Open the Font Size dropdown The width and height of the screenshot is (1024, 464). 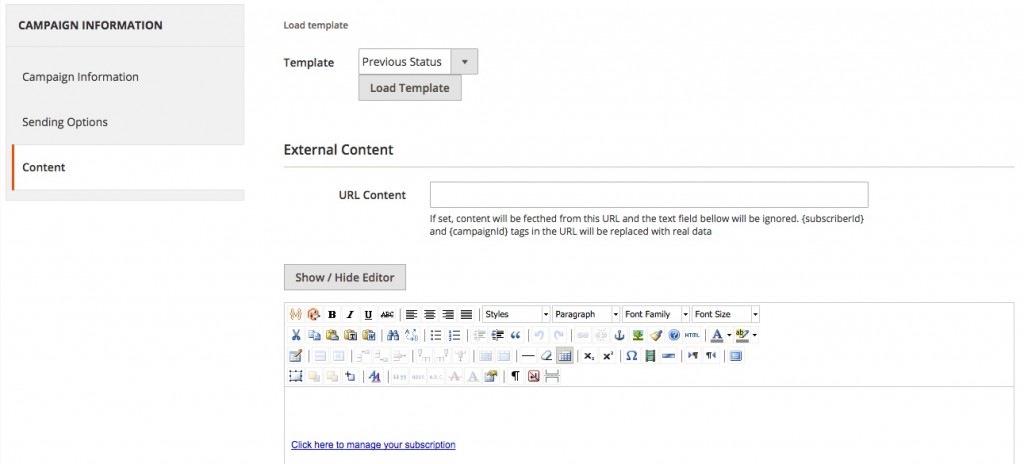pyautogui.click(x=755, y=314)
